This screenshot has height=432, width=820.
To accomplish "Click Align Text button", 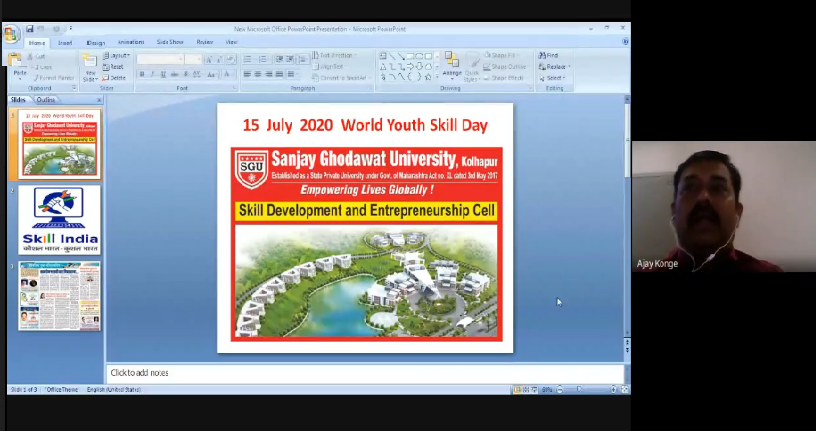I will pyautogui.click(x=329, y=67).
